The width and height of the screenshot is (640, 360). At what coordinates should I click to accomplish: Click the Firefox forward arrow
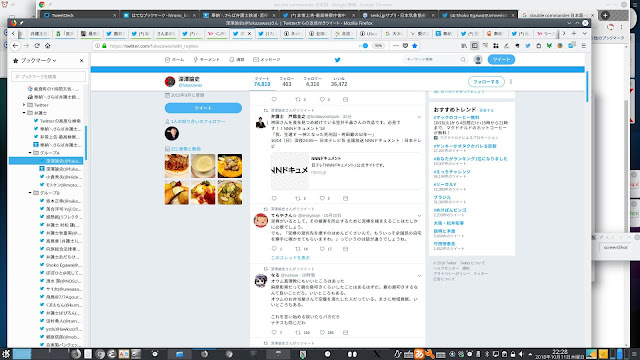click(26, 46)
